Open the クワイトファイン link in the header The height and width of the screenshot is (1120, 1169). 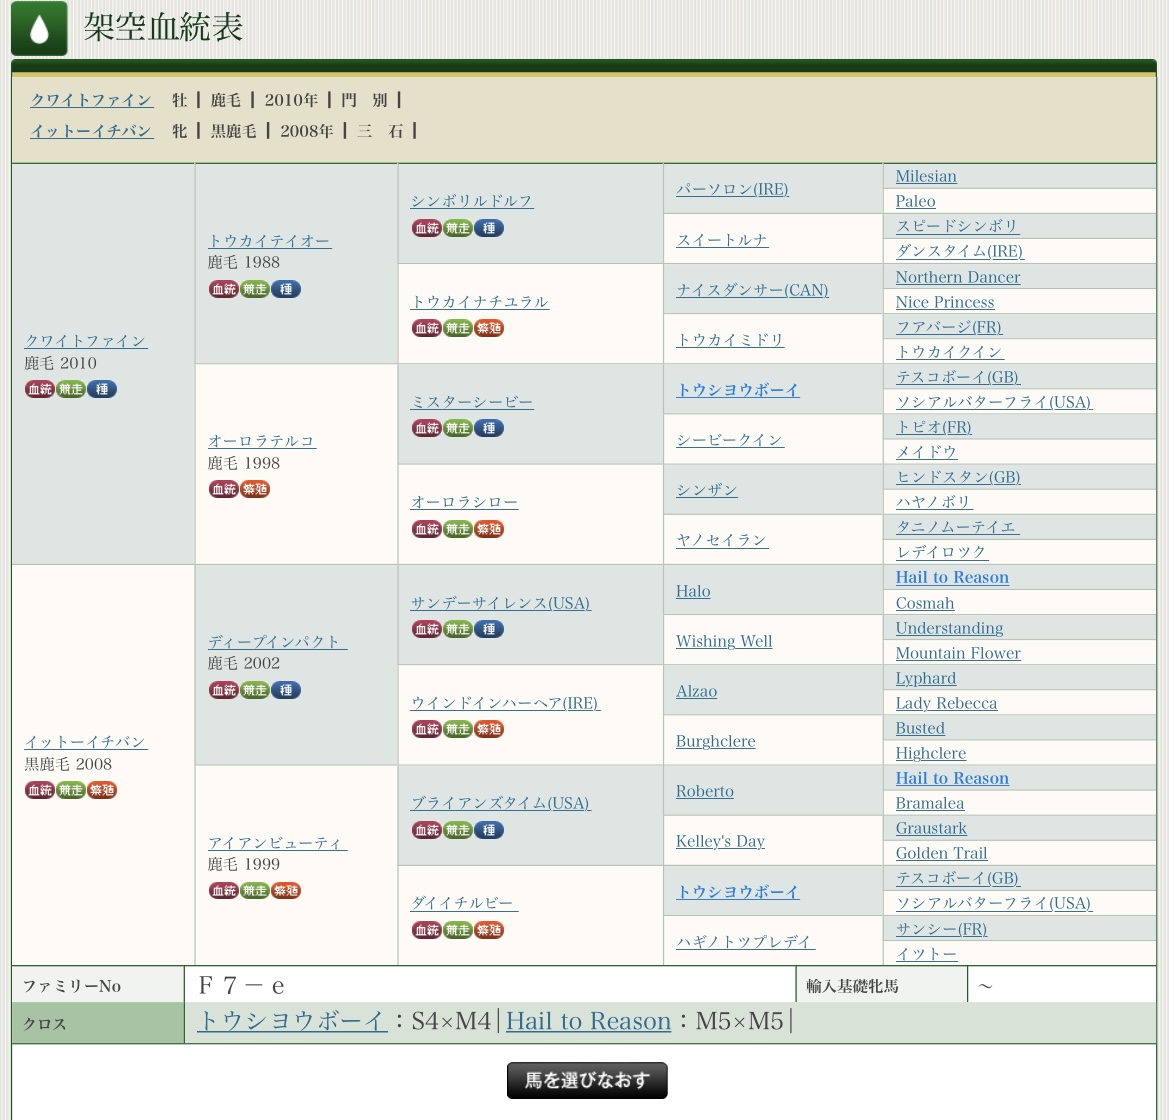coord(91,100)
